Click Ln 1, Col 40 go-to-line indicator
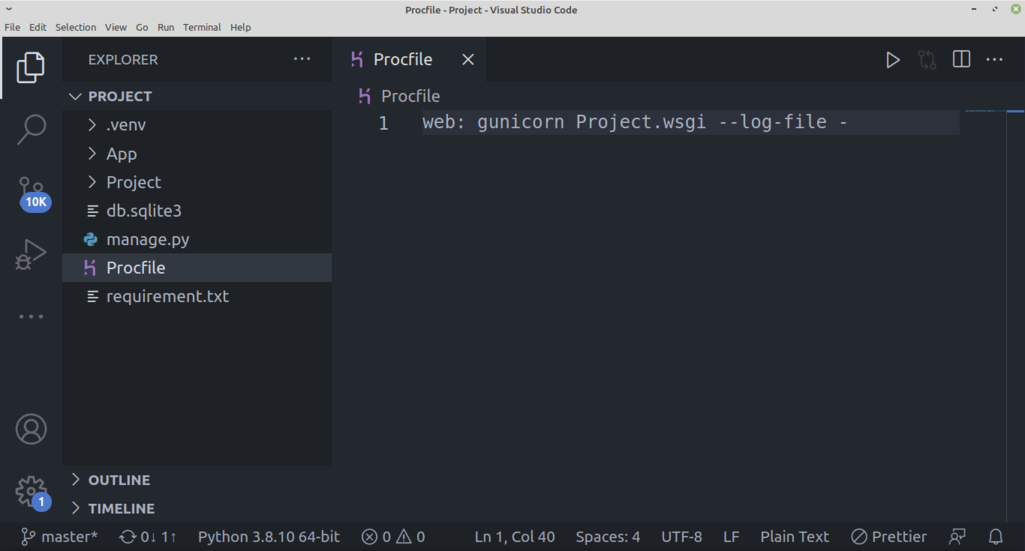 (x=514, y=537)
